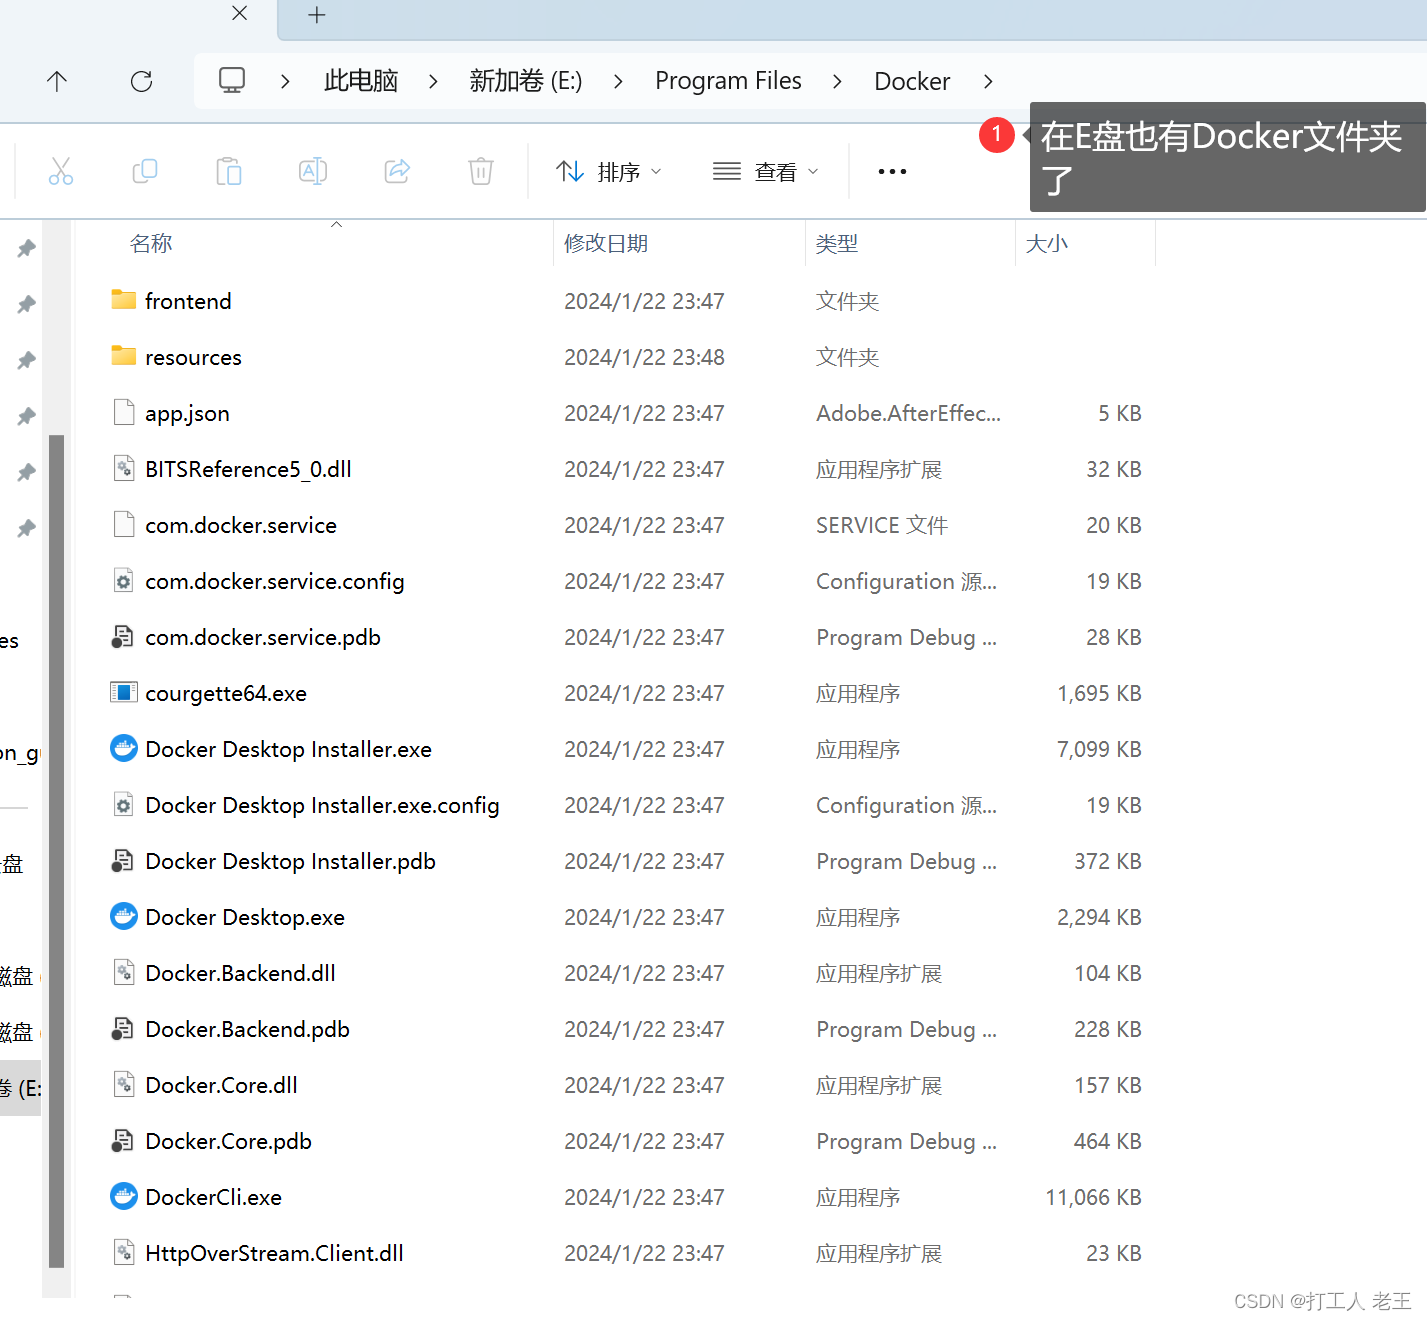Click the Docker.Backend.dll file icon
The width and height of the screenshot is (1427, 1321).
click(x=124, y=972)
